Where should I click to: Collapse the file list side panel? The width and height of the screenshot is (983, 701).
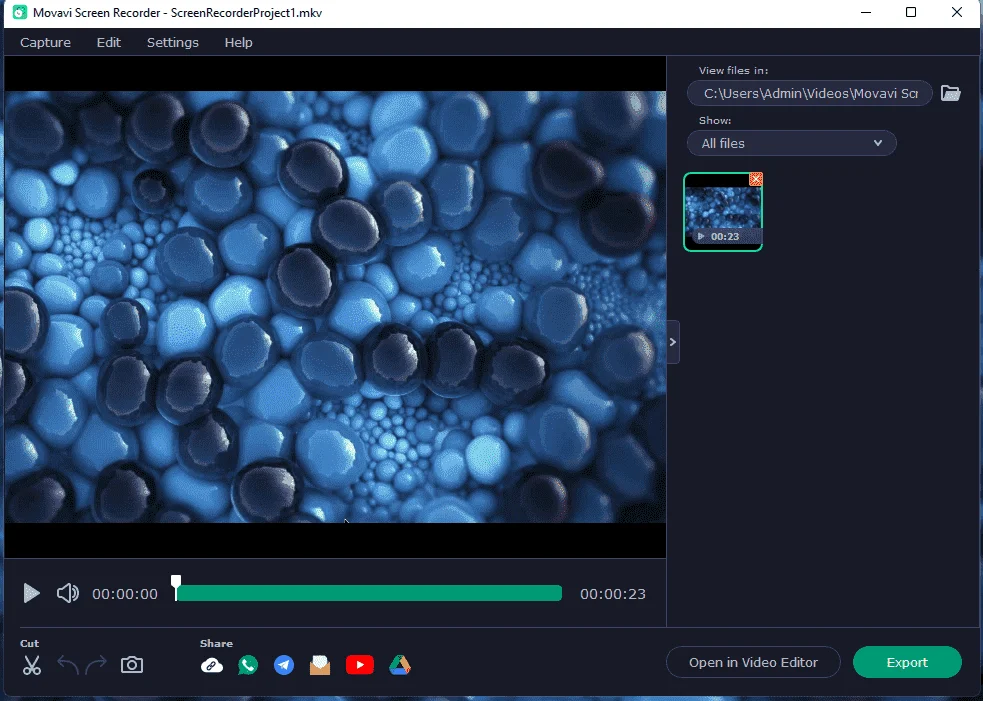[x=673, y=342]
